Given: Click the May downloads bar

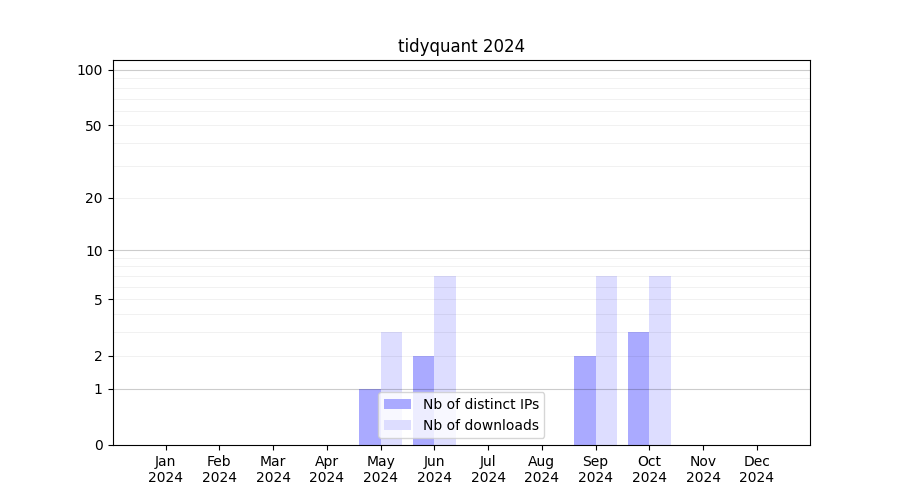Looking at the screenshot, I should point(391,362).
